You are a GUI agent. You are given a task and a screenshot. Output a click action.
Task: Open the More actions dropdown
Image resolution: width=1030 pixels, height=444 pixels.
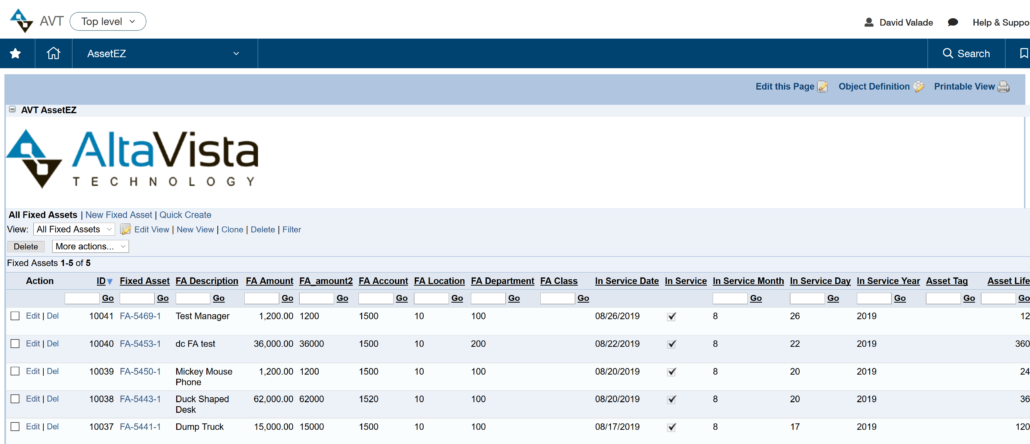91,246
